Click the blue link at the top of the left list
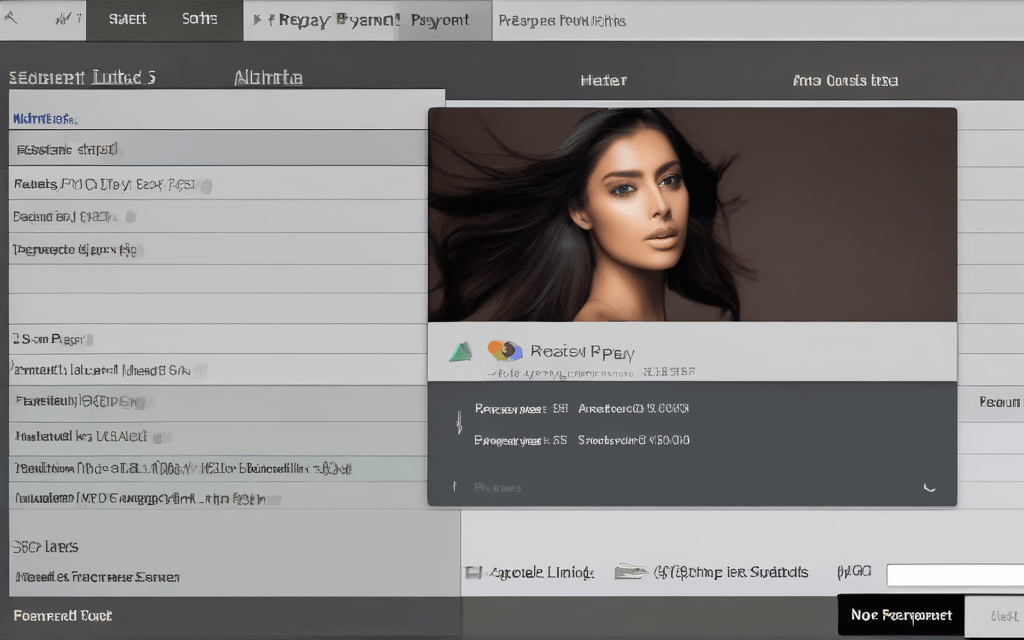1024x640 pixels. (44, 119)
